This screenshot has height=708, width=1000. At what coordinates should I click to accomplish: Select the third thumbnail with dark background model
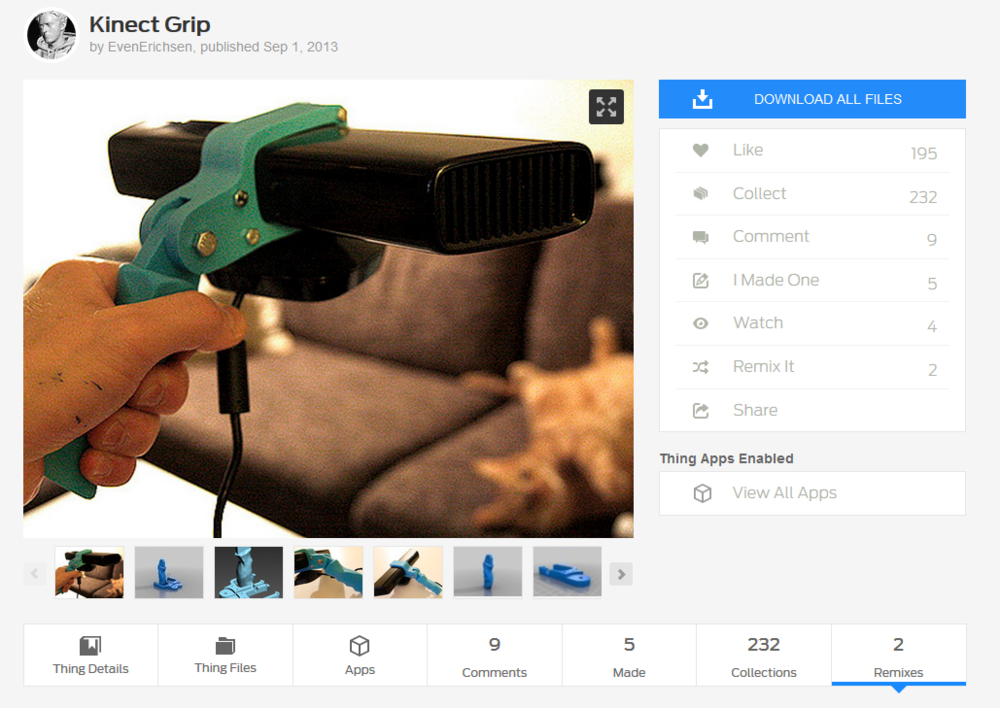pyautogui.click(x=249, y=572)
